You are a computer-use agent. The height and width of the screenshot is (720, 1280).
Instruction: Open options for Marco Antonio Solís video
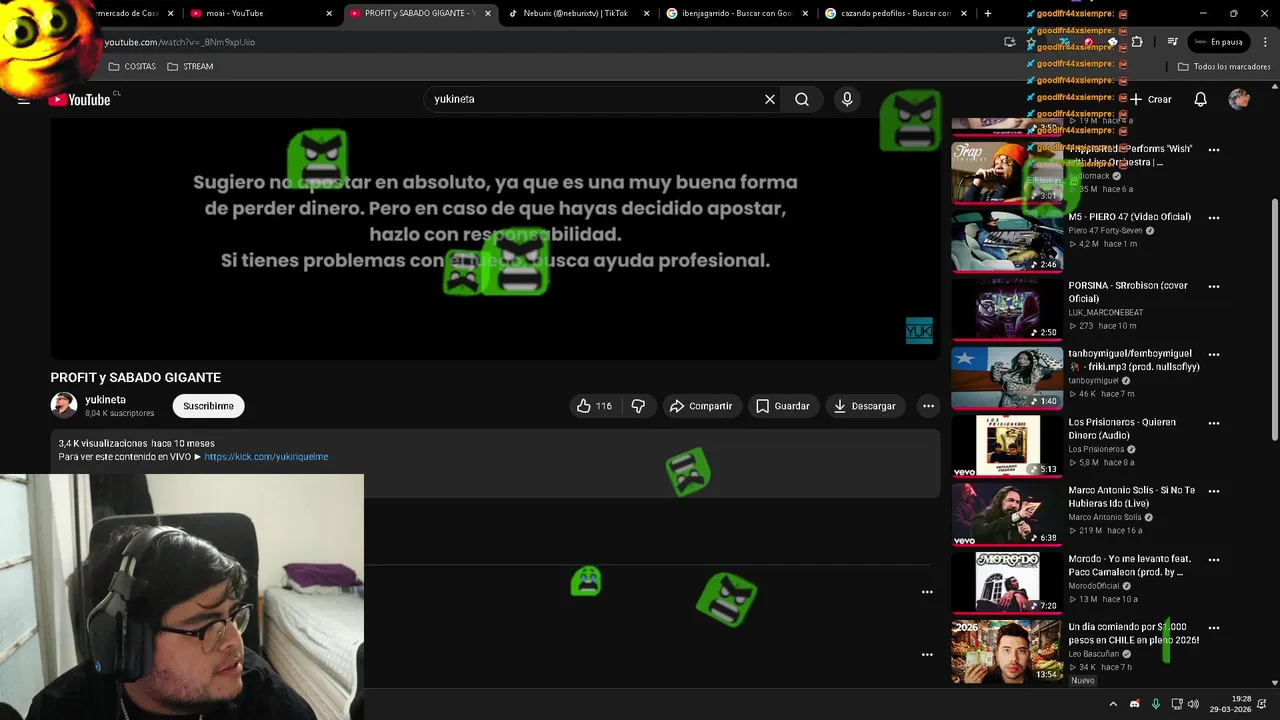[x=1214, y=491]
